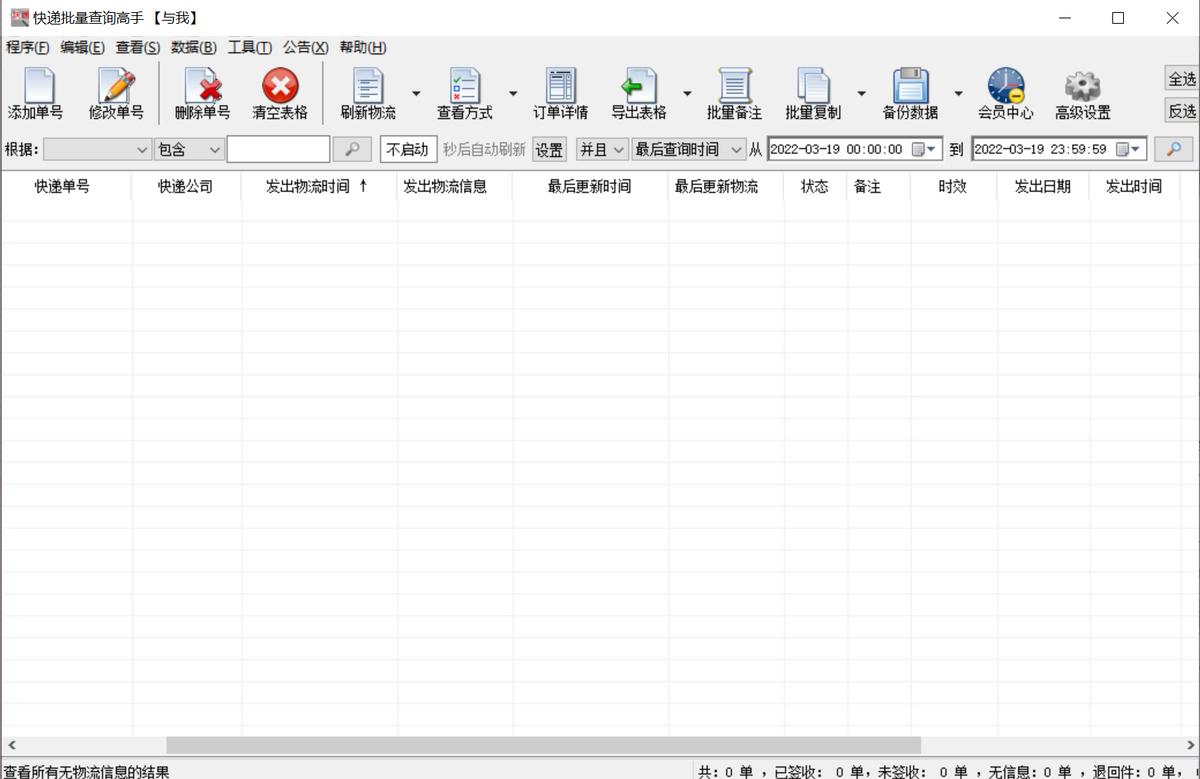This screenshot has width=1200, height=779.
Task: Open the 包含 condition dropdown
Action: [189, 149]
